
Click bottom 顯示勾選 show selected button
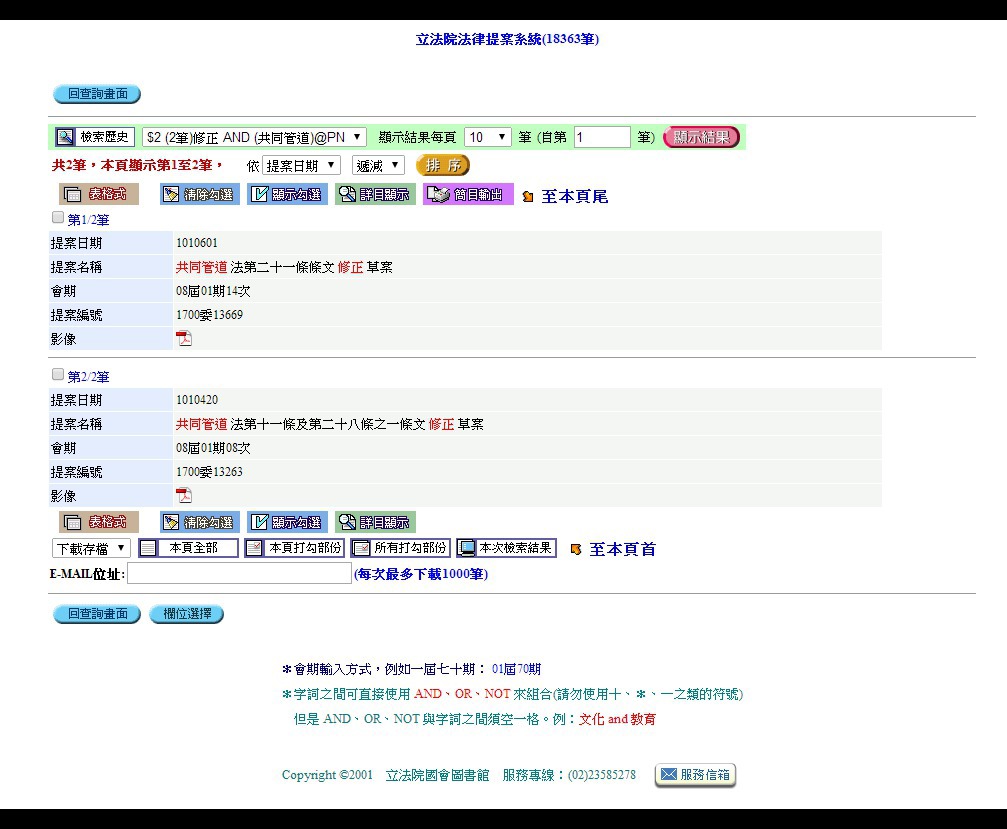288,522
